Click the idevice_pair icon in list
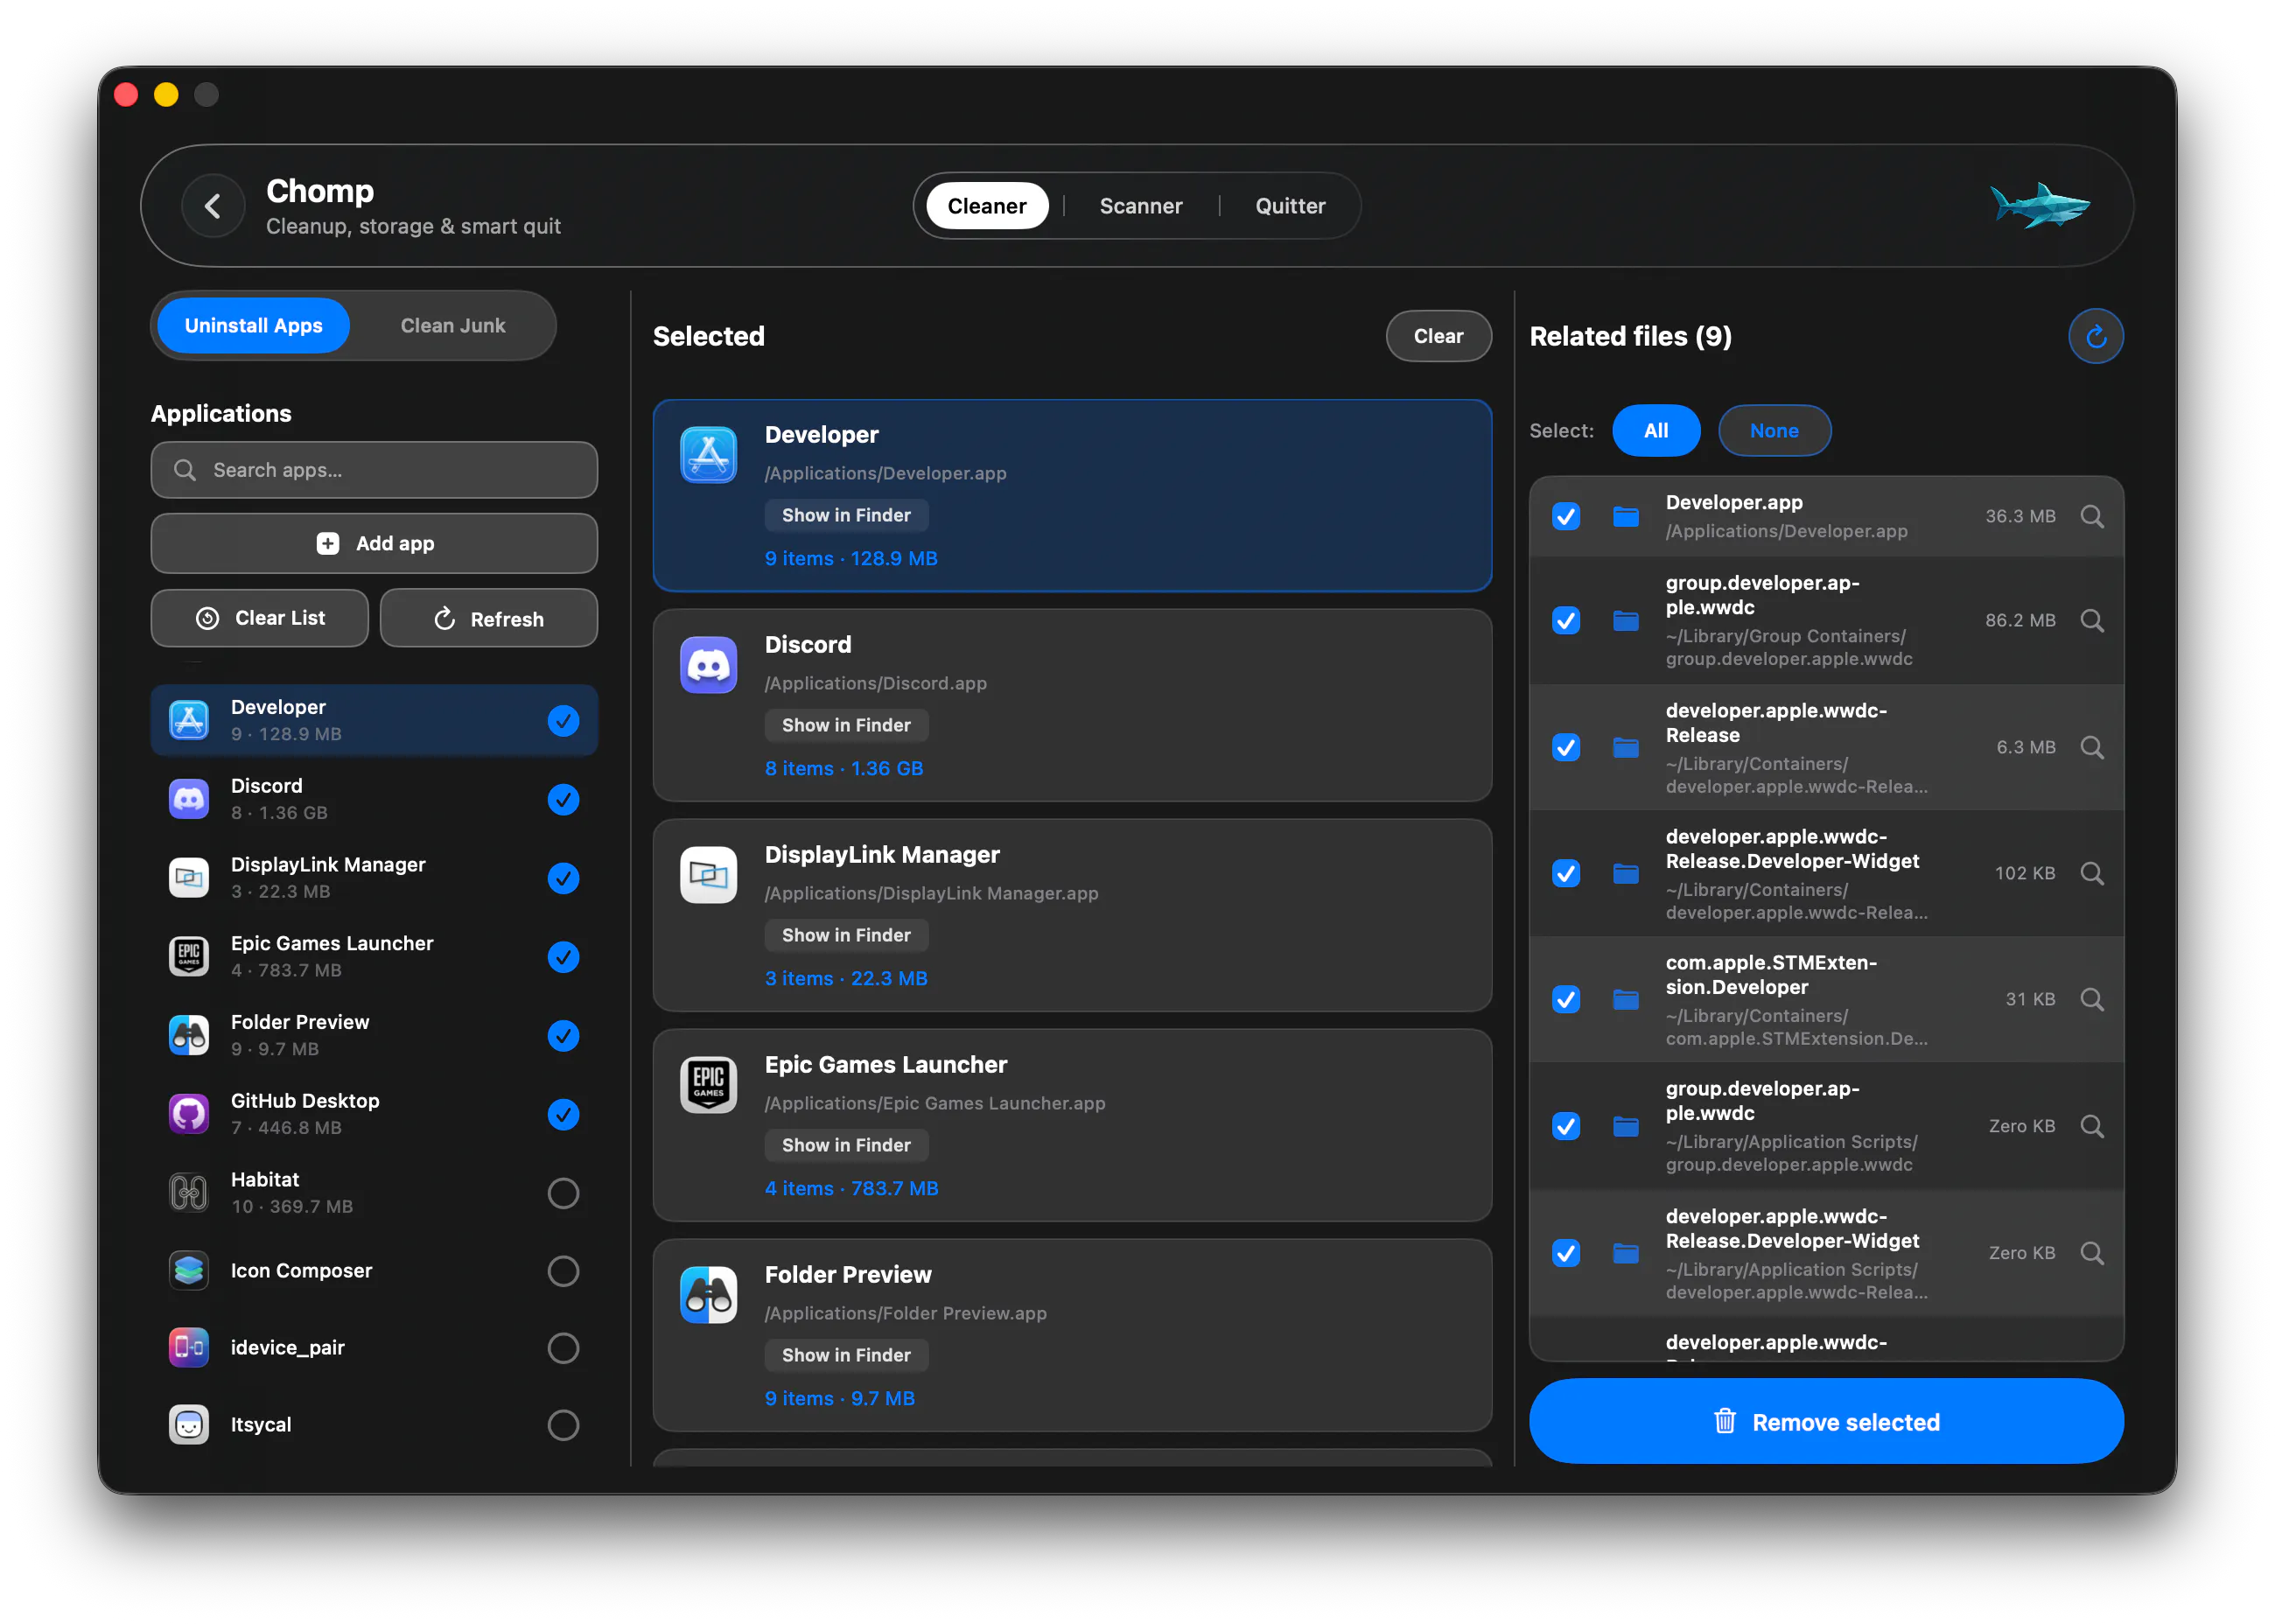Viewport: 2275px width, 1624px height. coord(189,1348)
